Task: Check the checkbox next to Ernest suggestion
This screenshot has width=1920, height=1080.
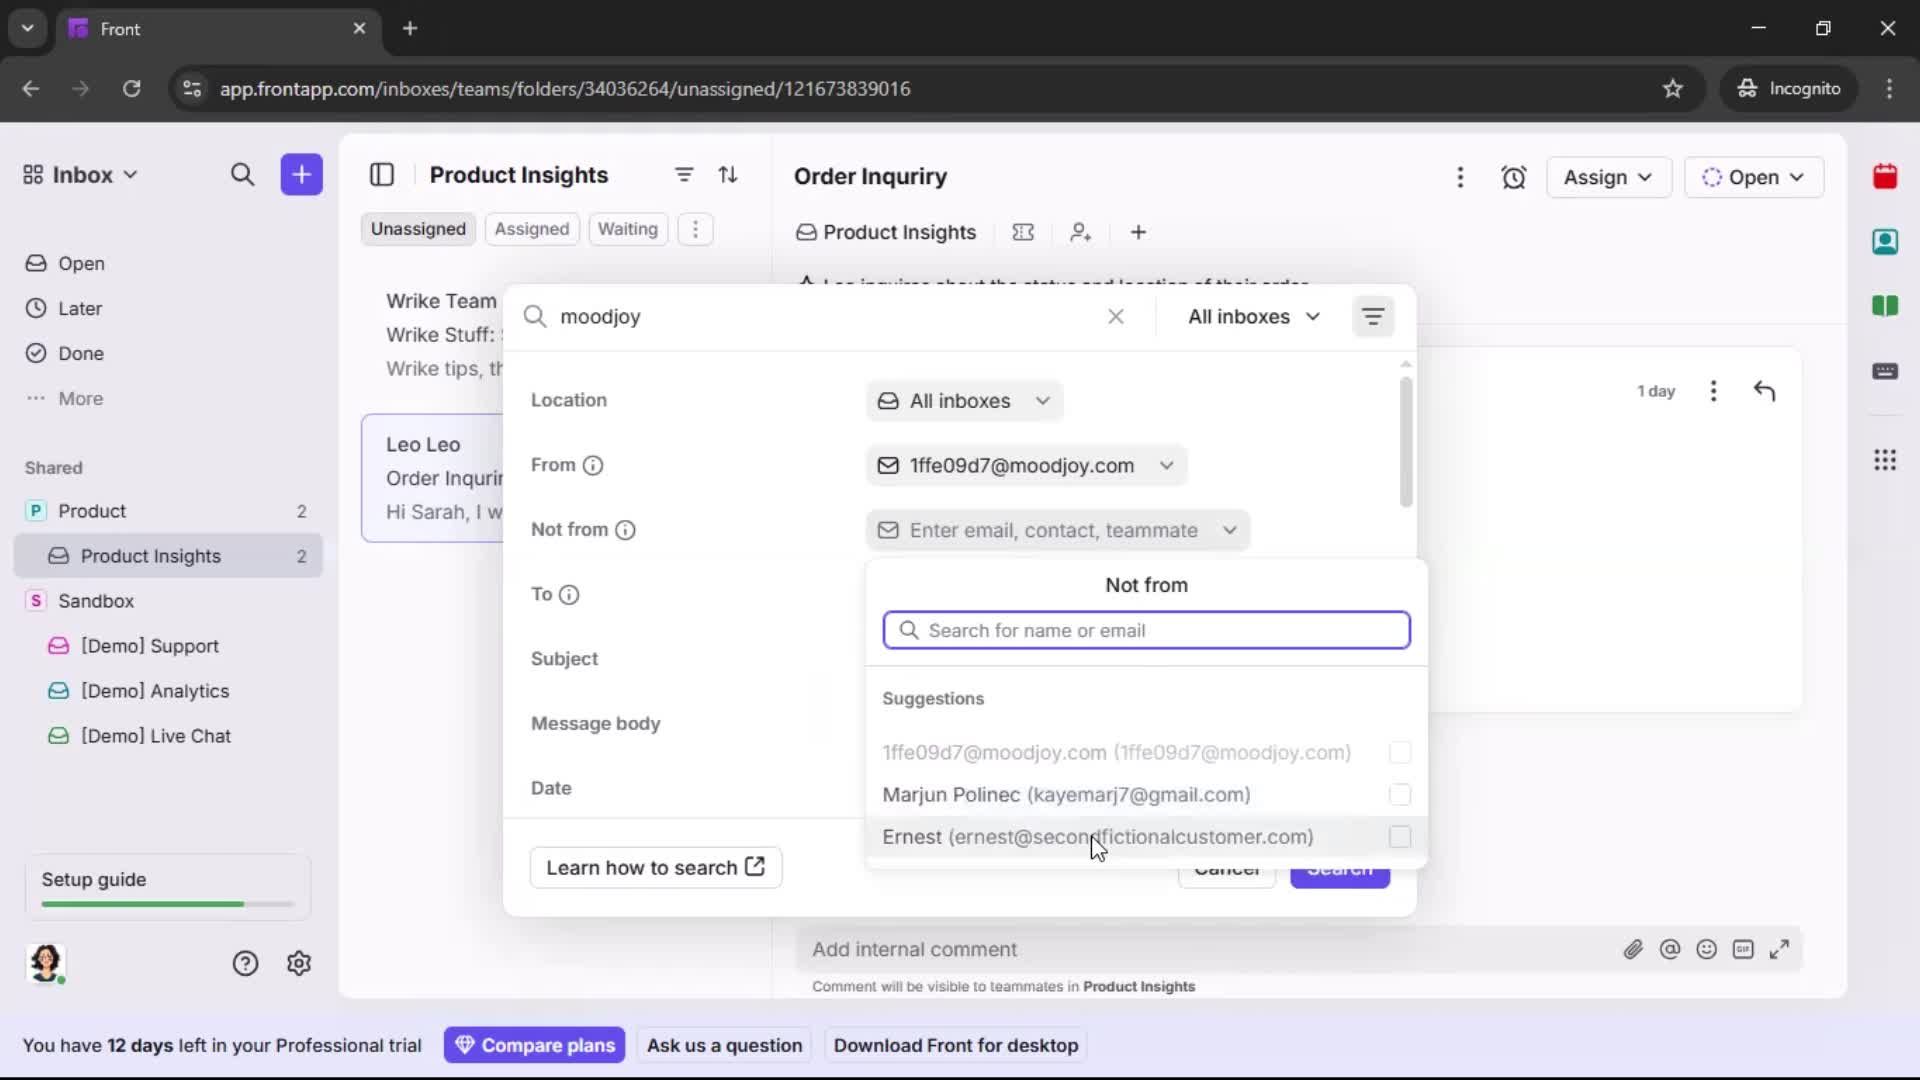Action: 1399,837
